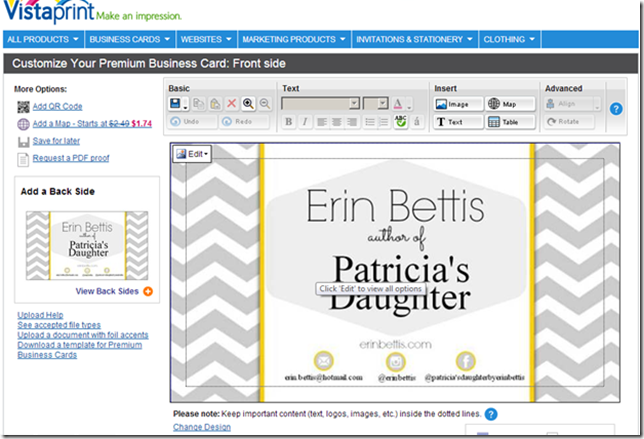Open the Invitations & Stationery menu

click(414, 39)
